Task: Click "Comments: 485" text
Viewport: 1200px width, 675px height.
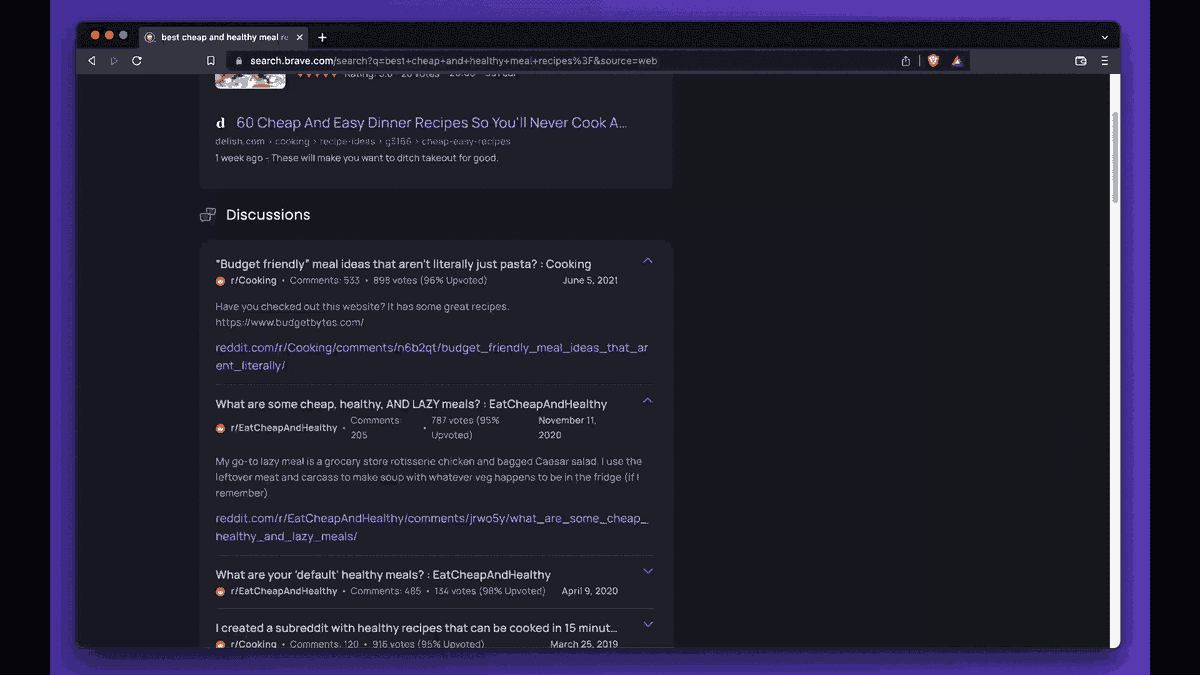Action: tap(385, 591)
